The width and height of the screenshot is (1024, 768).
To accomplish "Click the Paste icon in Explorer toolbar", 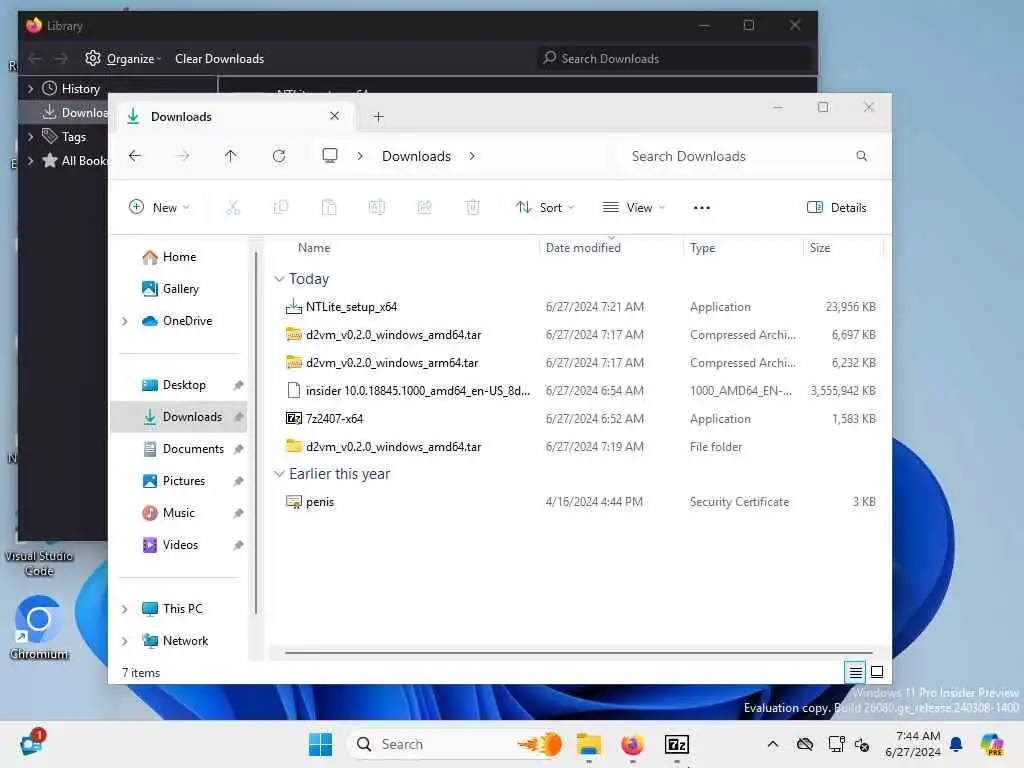I will click(329, 208).
